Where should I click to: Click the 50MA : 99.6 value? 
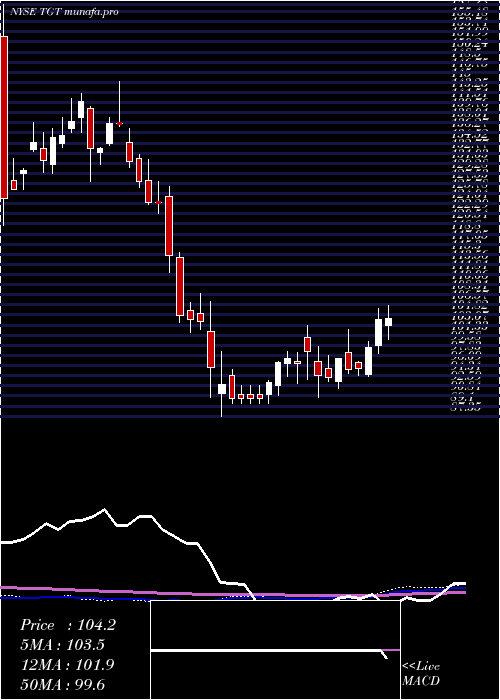62,684
